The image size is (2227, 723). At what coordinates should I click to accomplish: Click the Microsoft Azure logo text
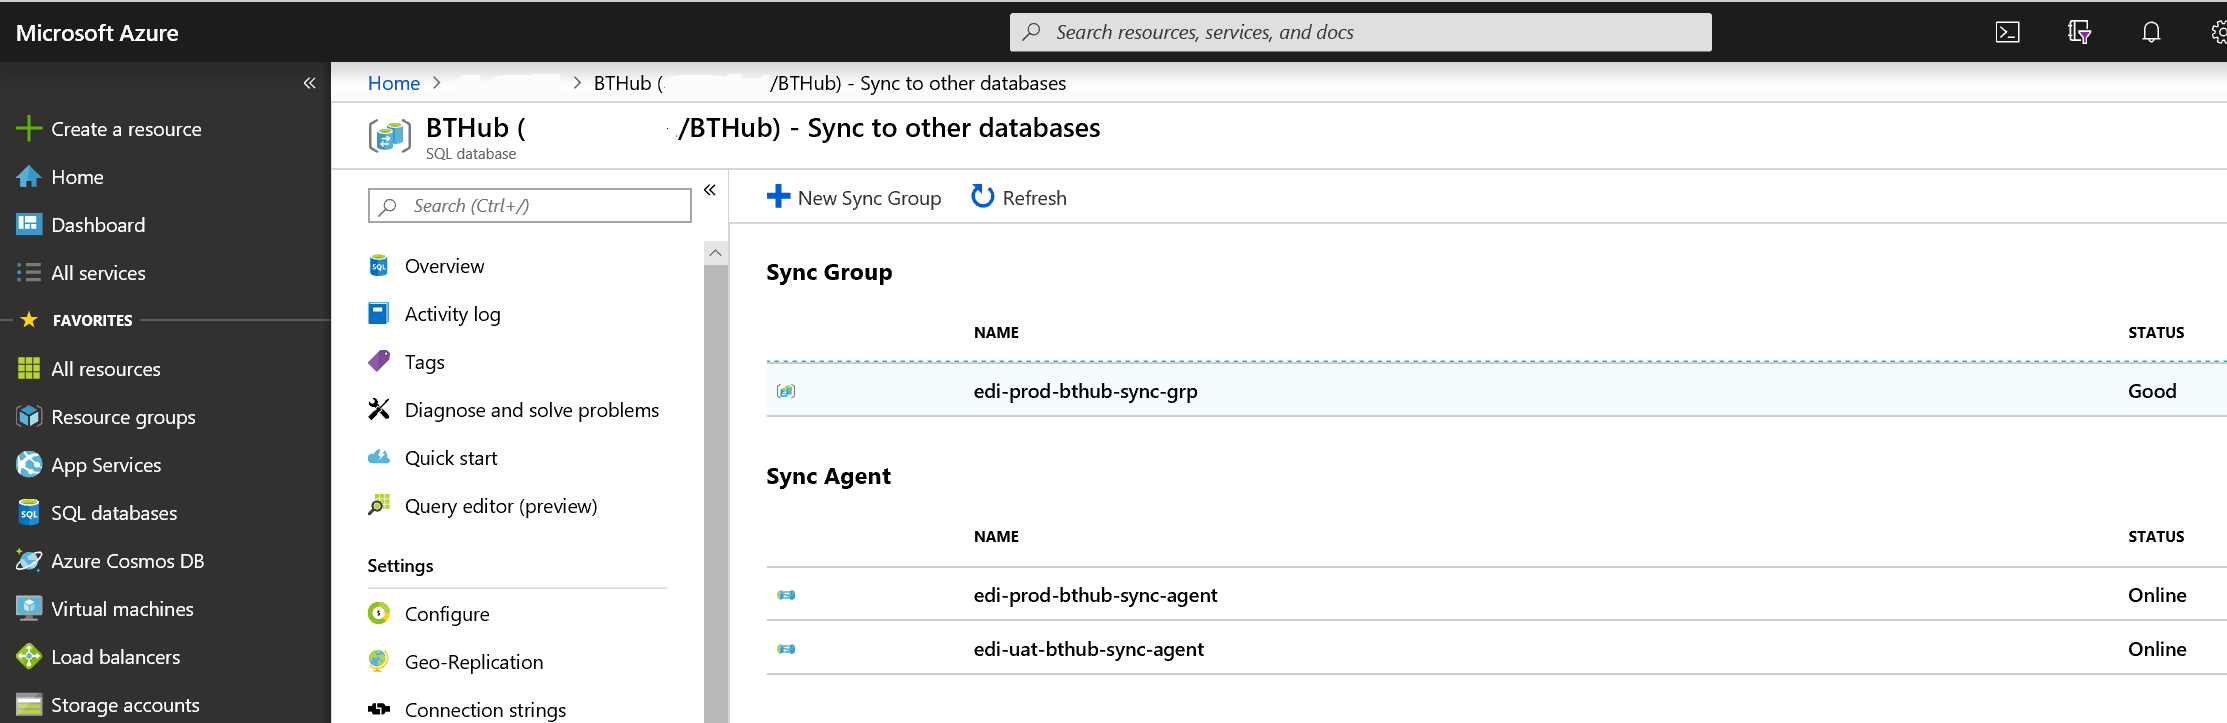pyautogui.click(x=97, y=33)
